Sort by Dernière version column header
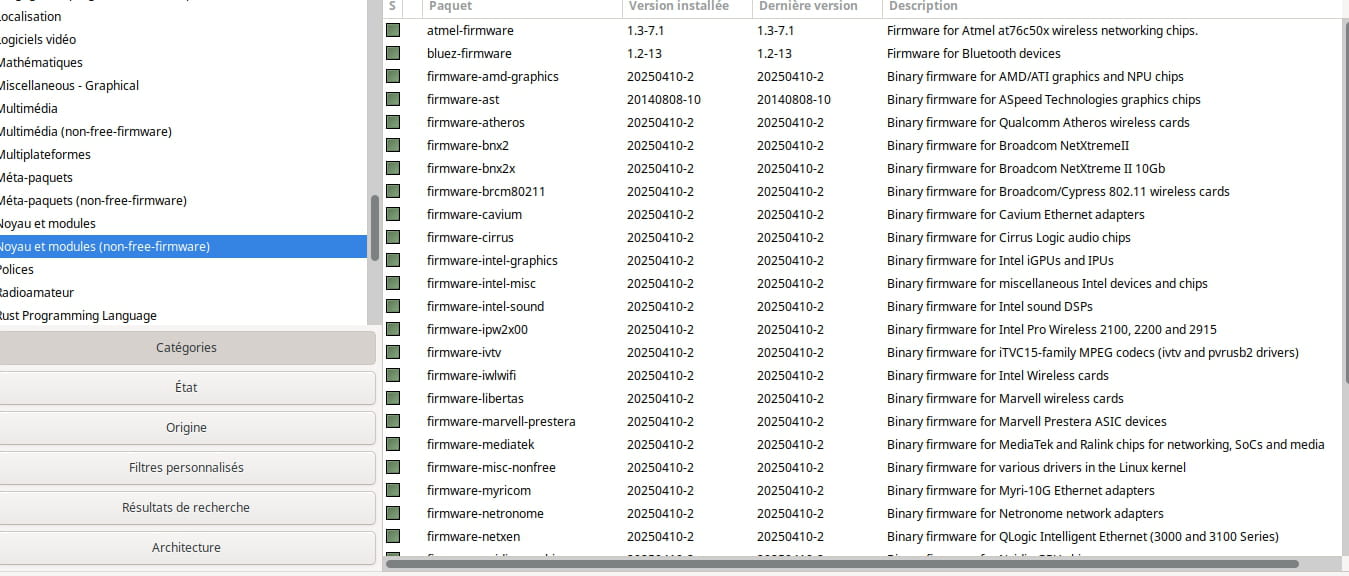 tap(815, 7)
